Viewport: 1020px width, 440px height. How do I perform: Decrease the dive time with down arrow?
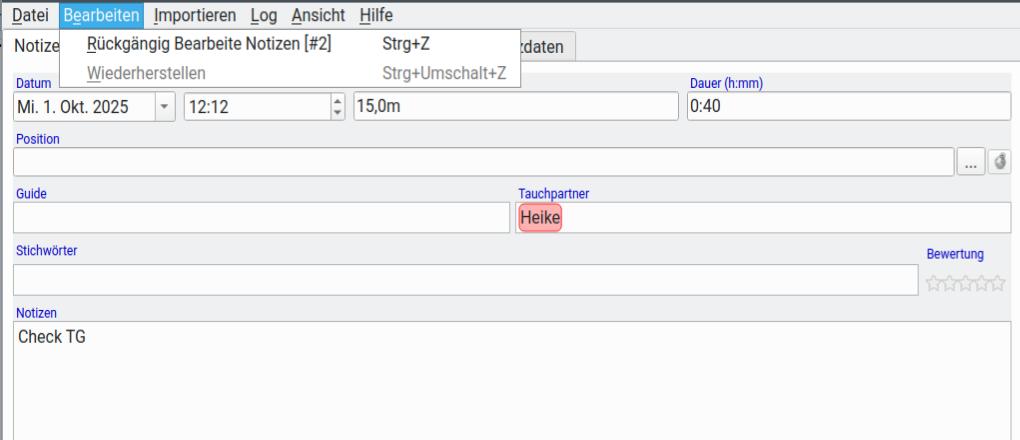pyautogui.click(x=337, y=113)
